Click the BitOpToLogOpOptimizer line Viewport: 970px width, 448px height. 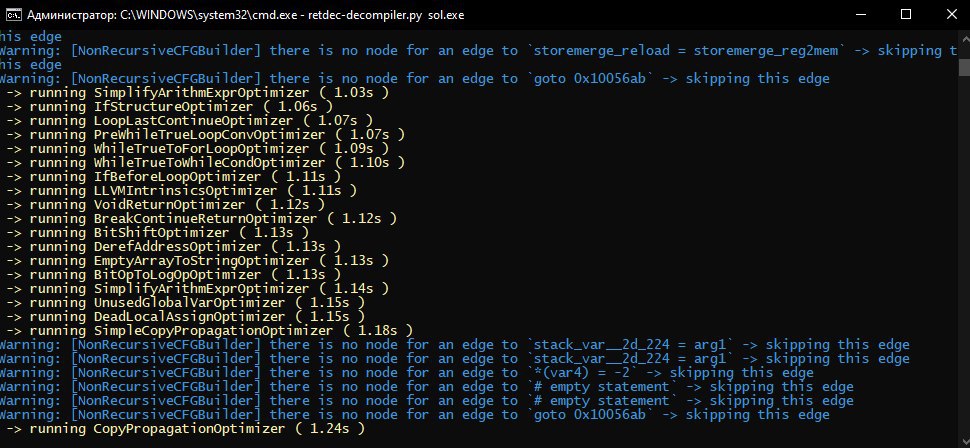(x=173, y=275)
